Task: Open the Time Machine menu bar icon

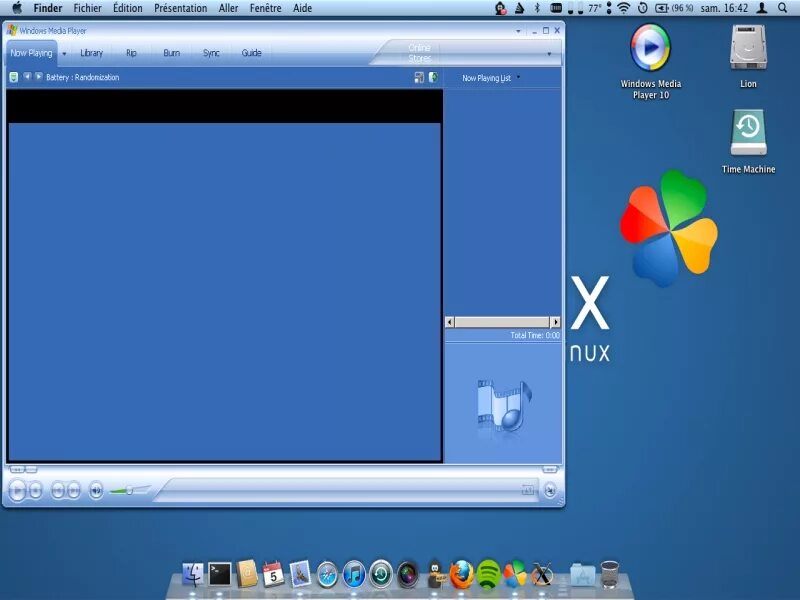Action: tap(643, 8)
